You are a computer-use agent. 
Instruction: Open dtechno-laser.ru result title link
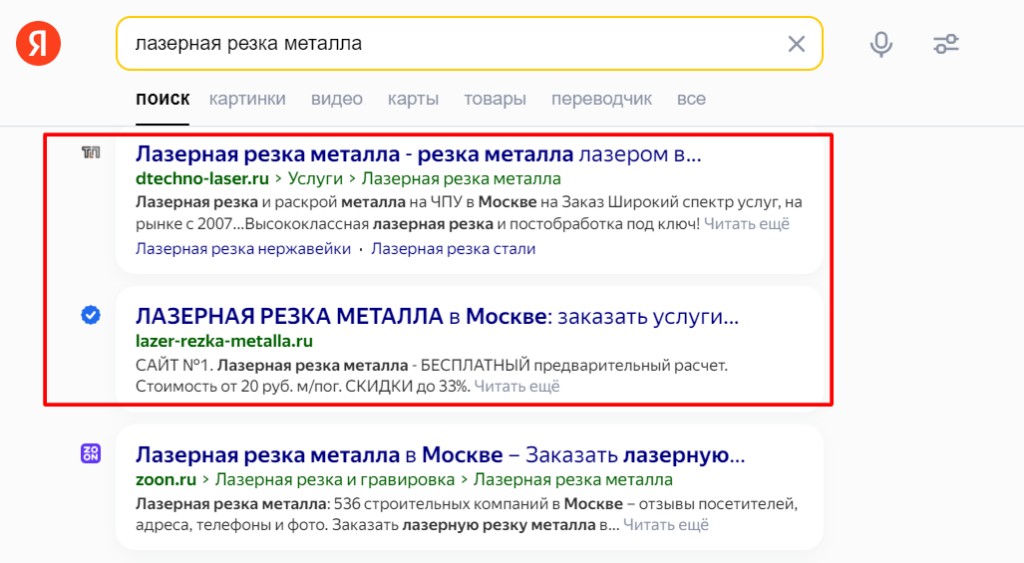tap(418, 154)
